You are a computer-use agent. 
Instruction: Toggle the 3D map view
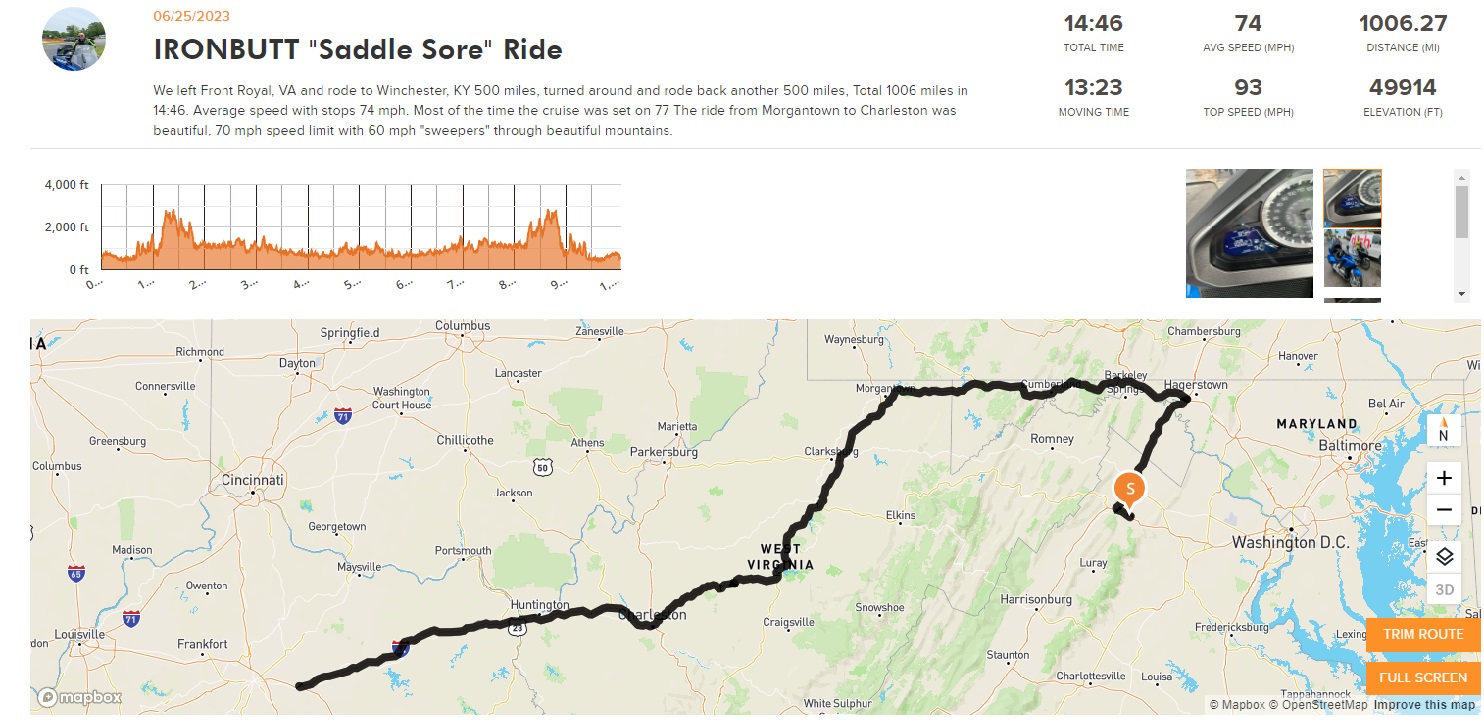pos(1444,589)
